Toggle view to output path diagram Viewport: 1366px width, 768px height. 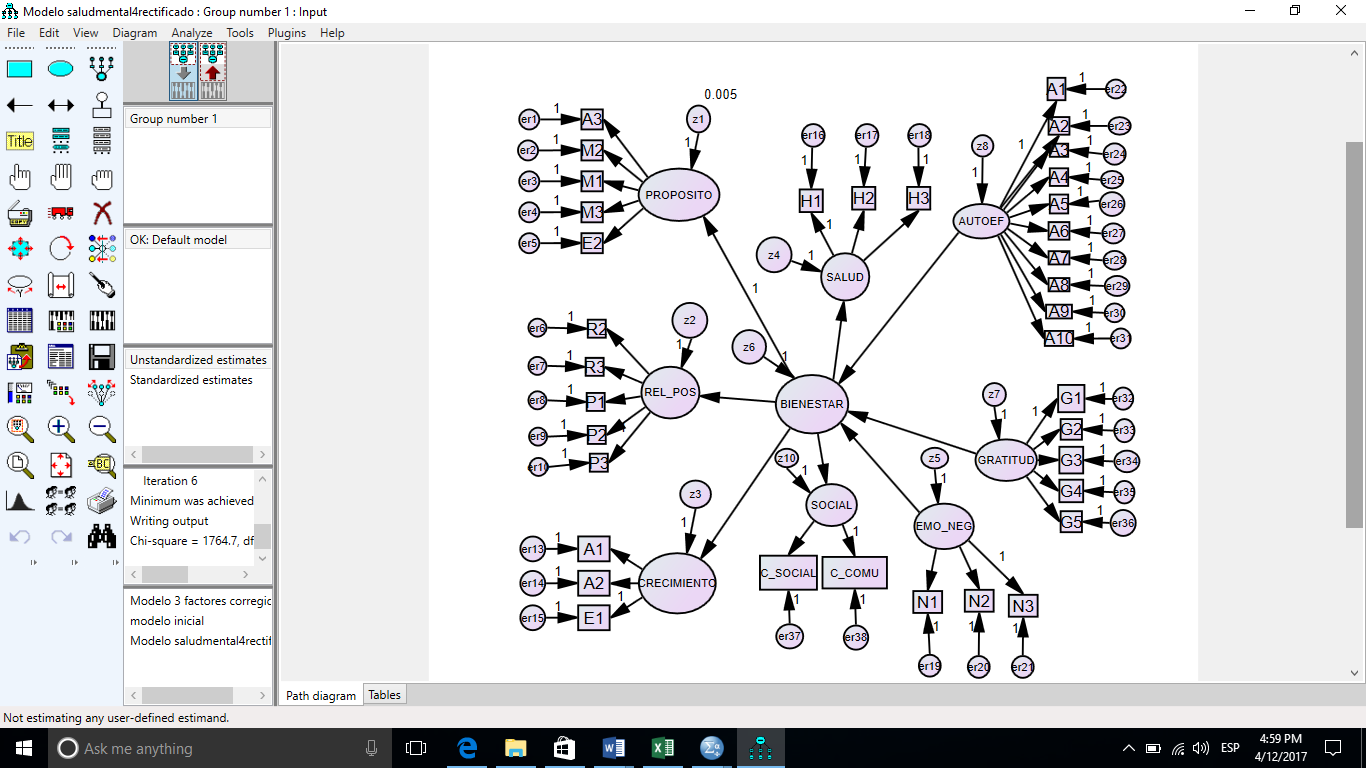coord(213,71)
